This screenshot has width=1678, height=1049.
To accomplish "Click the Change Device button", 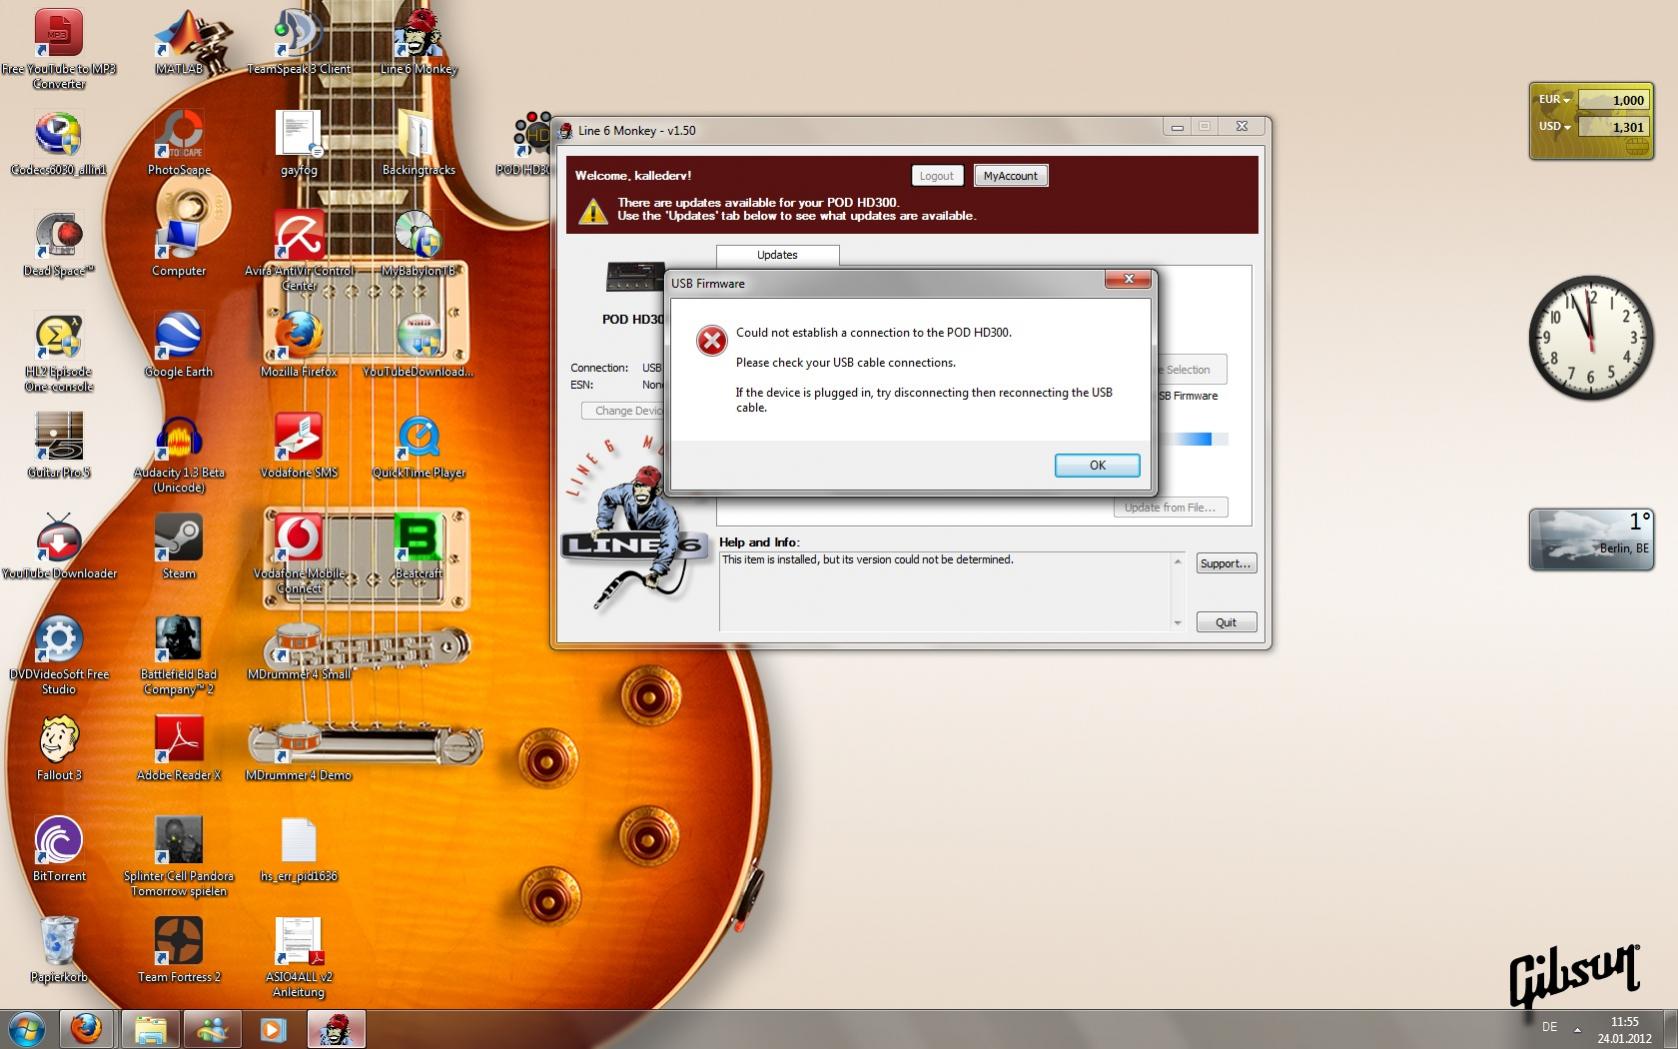I will [x=625, y=411].
